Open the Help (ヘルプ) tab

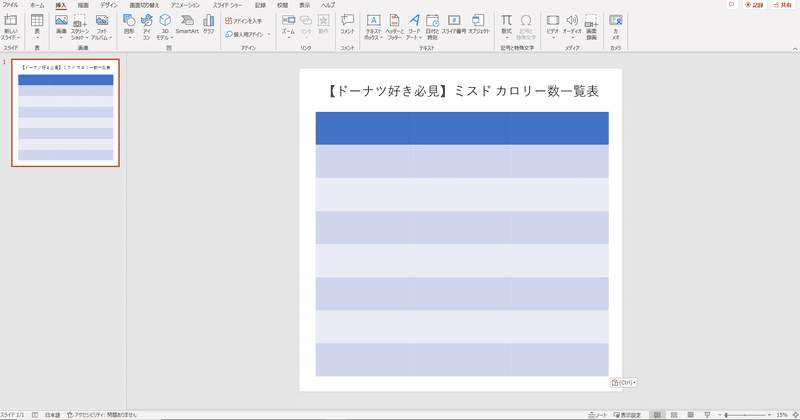pos(328,5)
